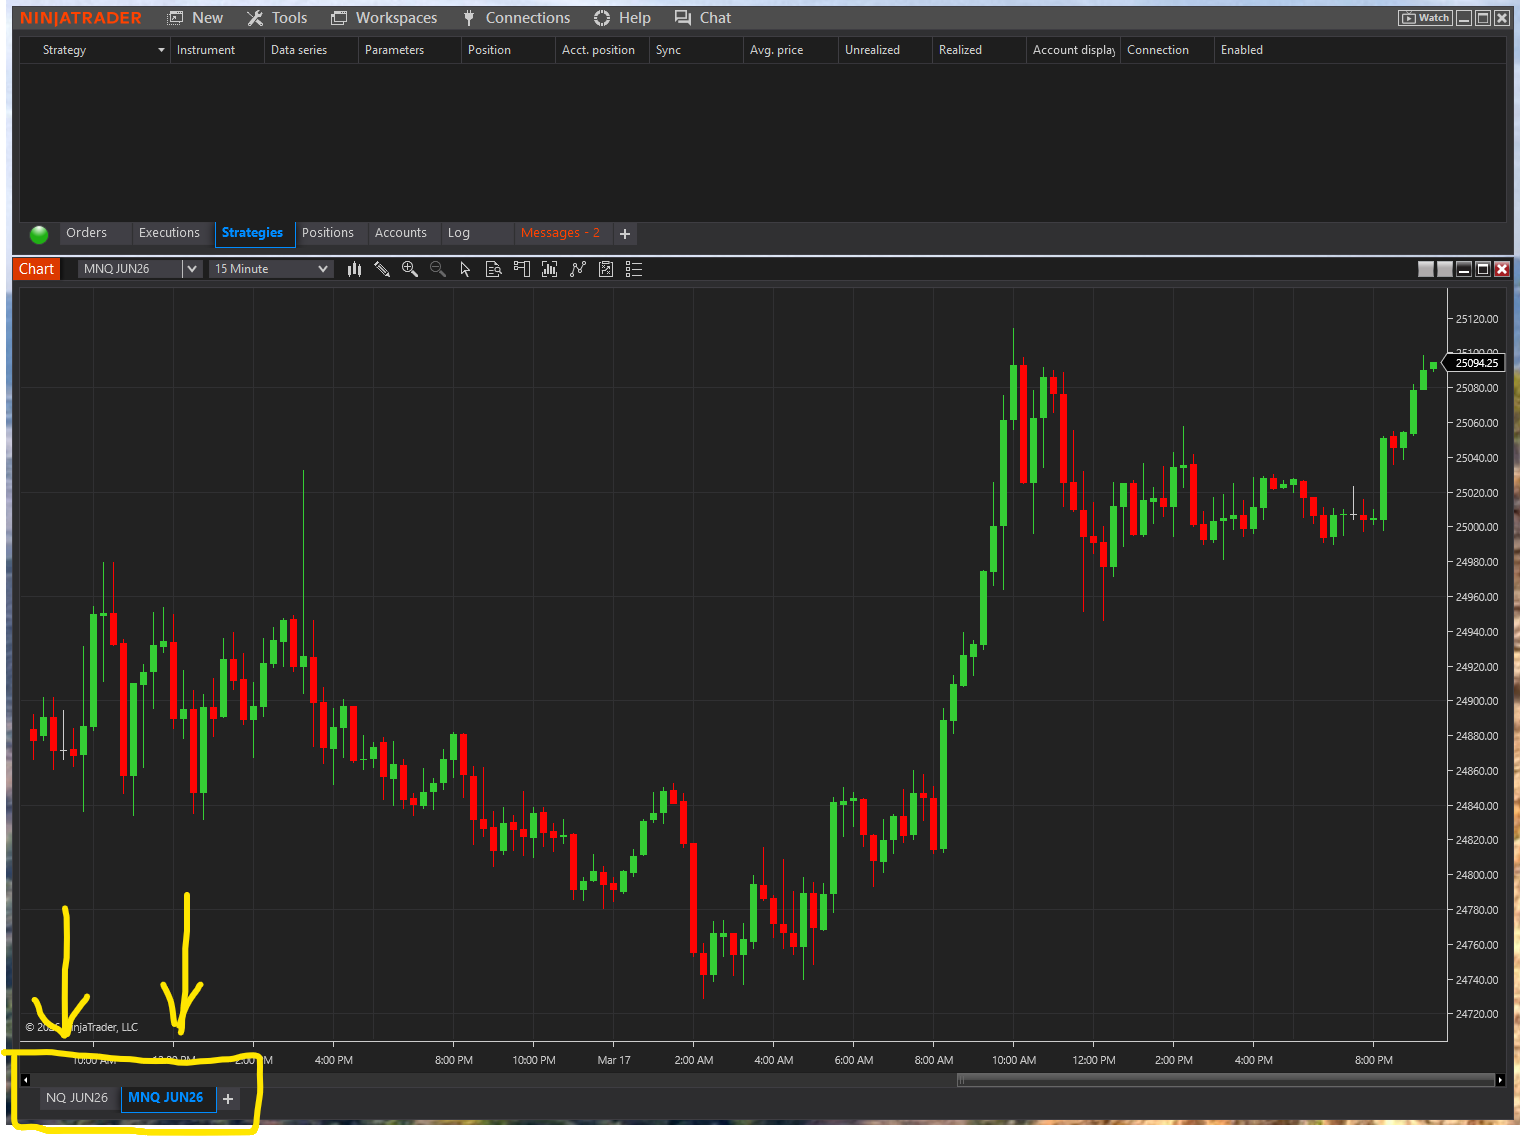Toggle the Enabled column header
The height and width of the screenshot is (1136, 1520).
[1242, 49]
